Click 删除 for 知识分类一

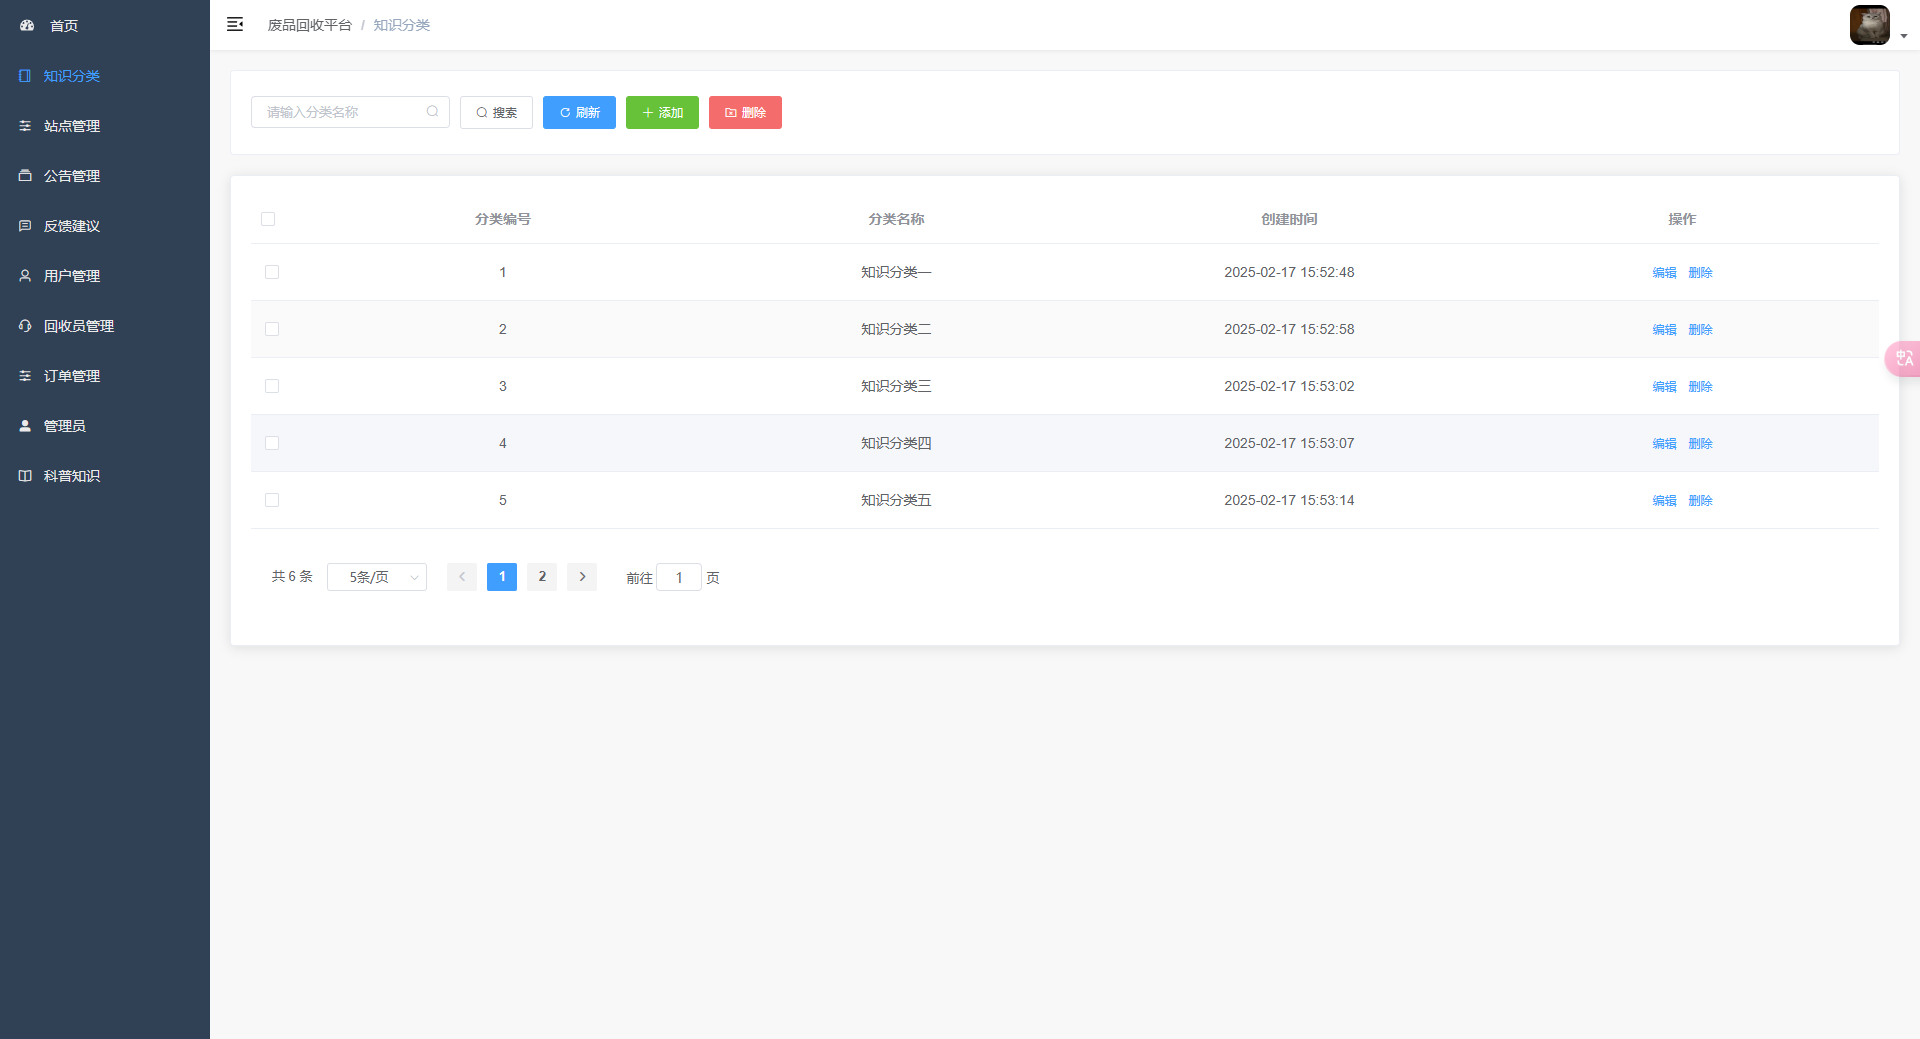coord(1700,272)
